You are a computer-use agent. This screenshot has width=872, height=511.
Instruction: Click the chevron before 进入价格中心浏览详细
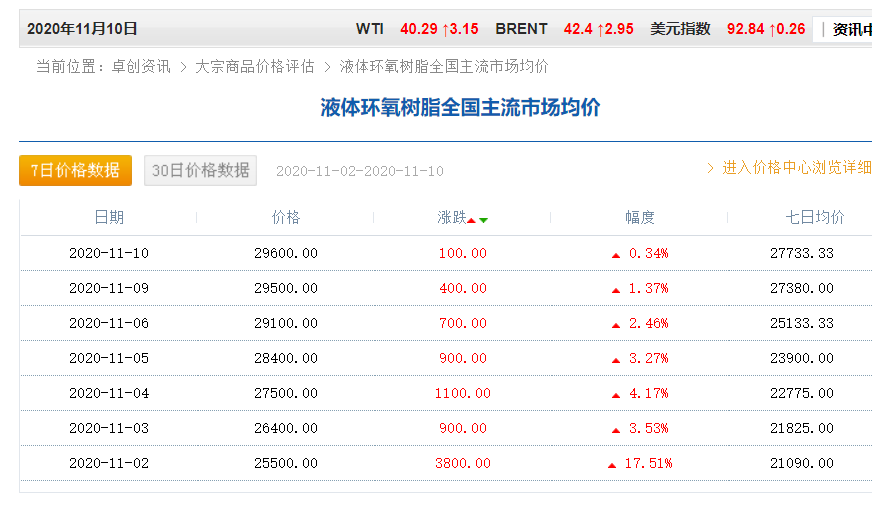point(711,168)
